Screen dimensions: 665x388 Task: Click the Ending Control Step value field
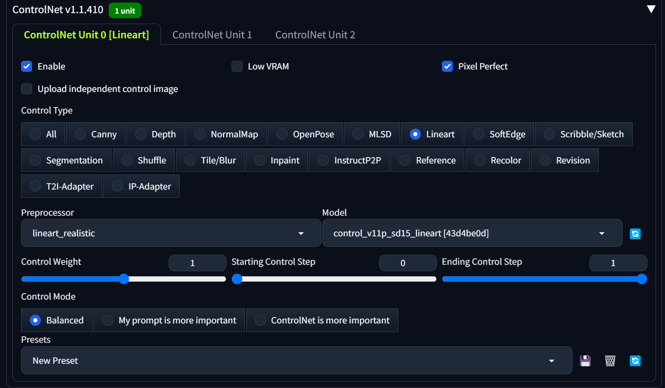pos(618,263)
